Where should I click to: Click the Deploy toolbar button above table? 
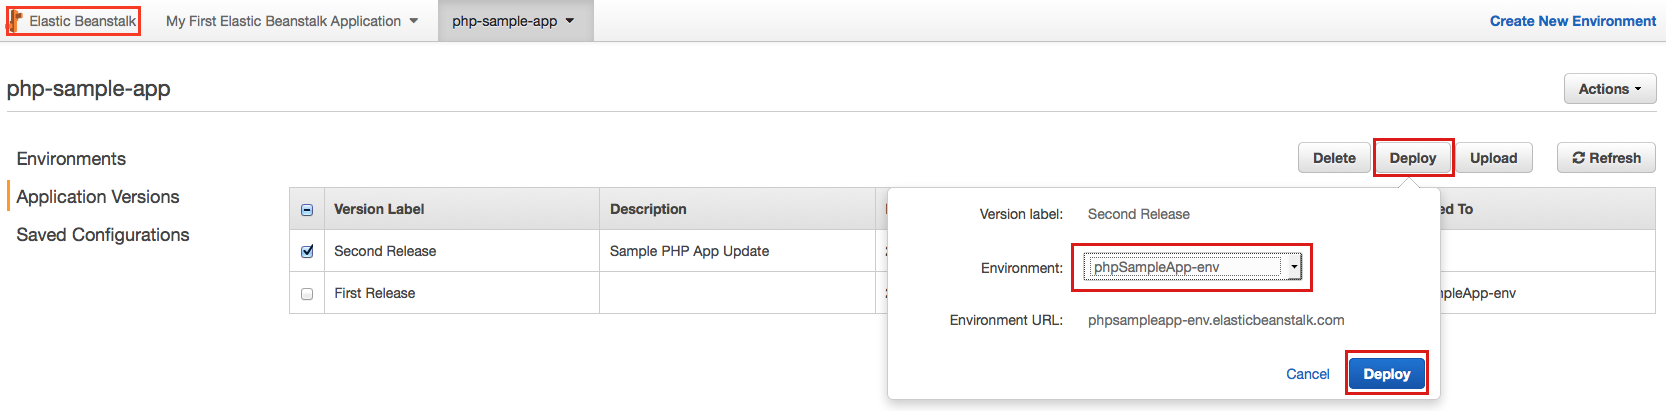click(x=1412, y=158)
